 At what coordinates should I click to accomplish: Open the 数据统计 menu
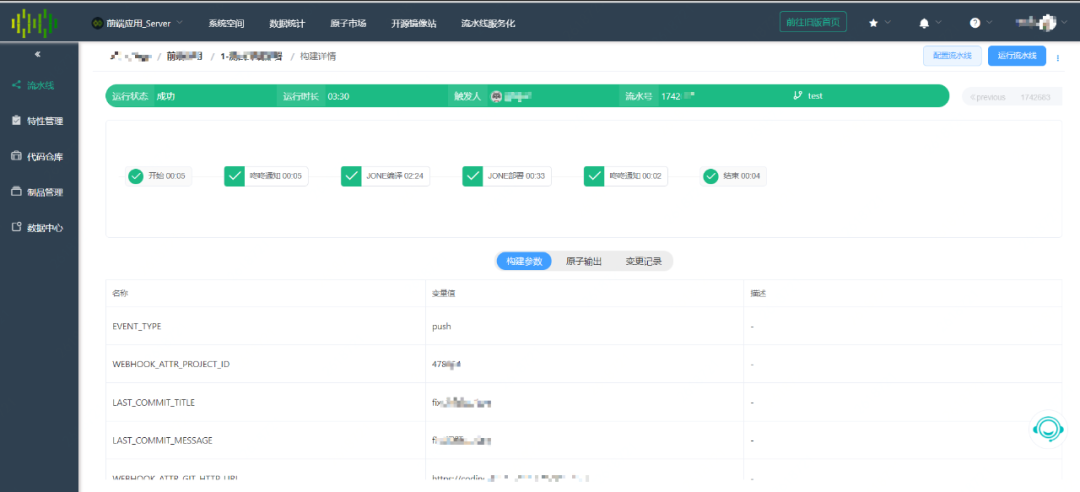click(287, 23)
